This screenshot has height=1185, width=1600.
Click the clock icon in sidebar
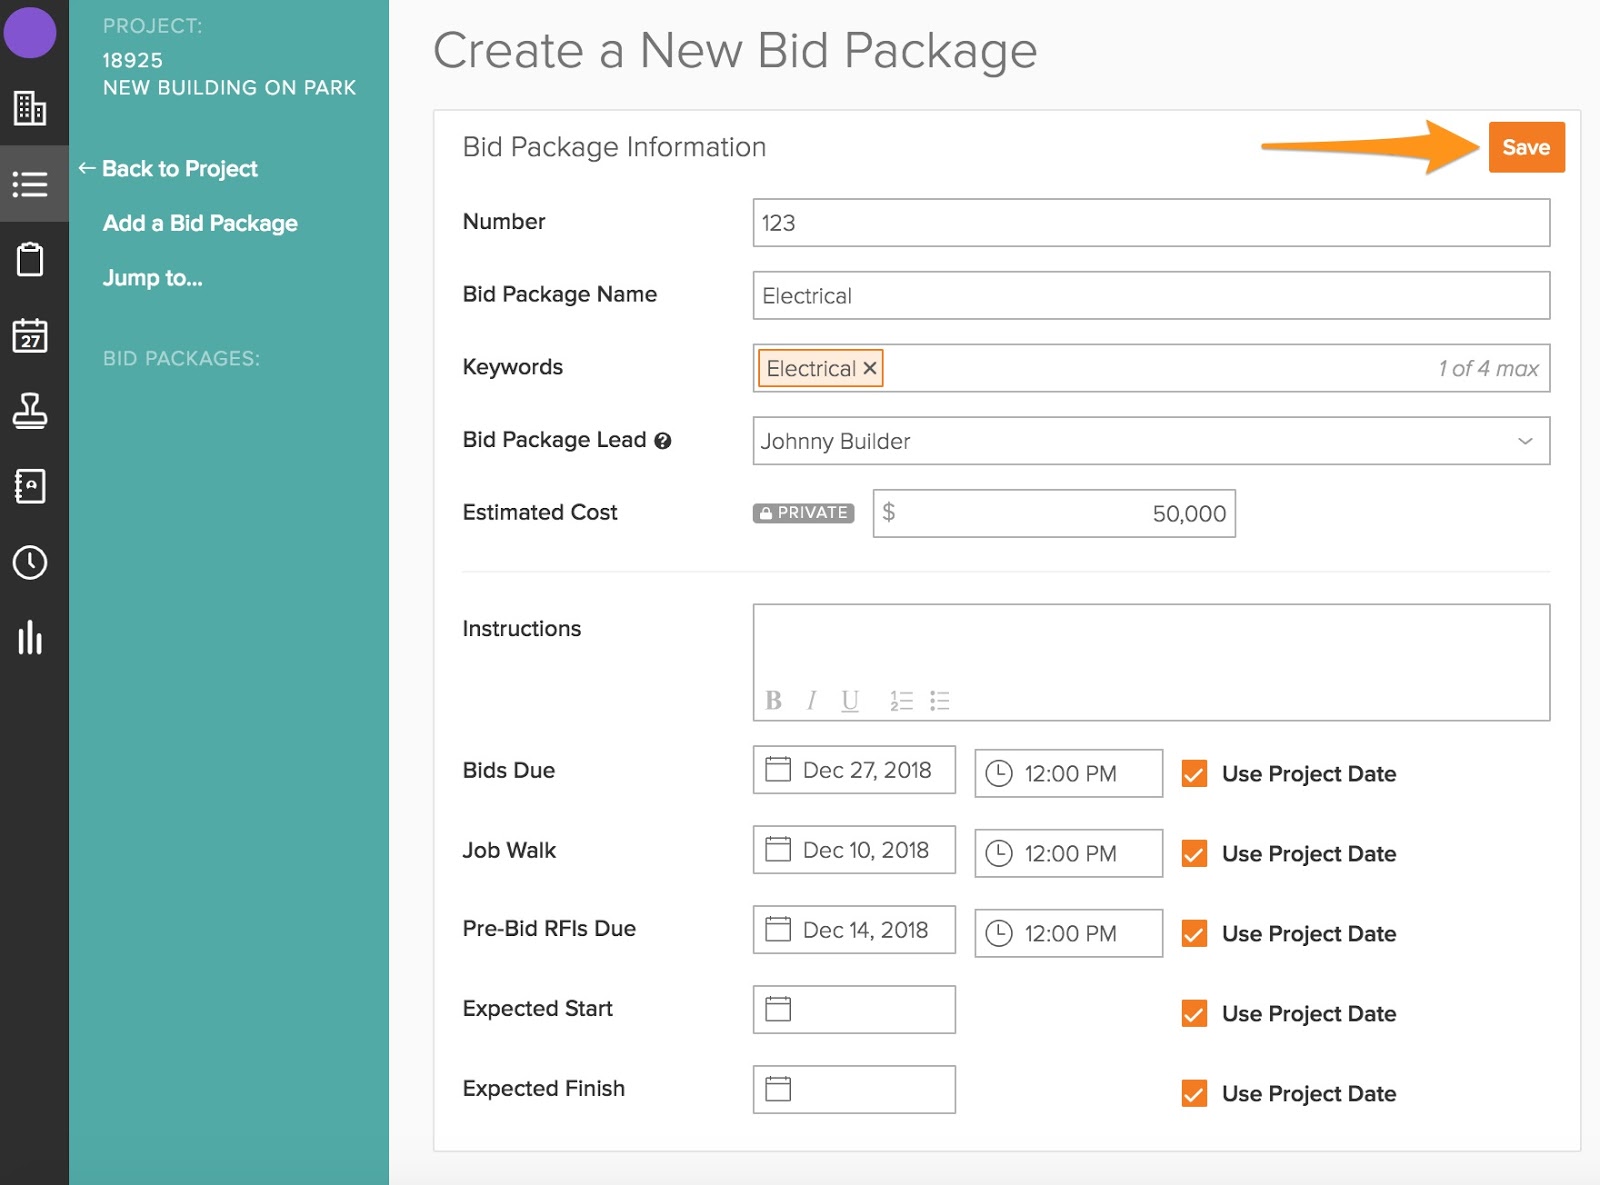point(30,563)
